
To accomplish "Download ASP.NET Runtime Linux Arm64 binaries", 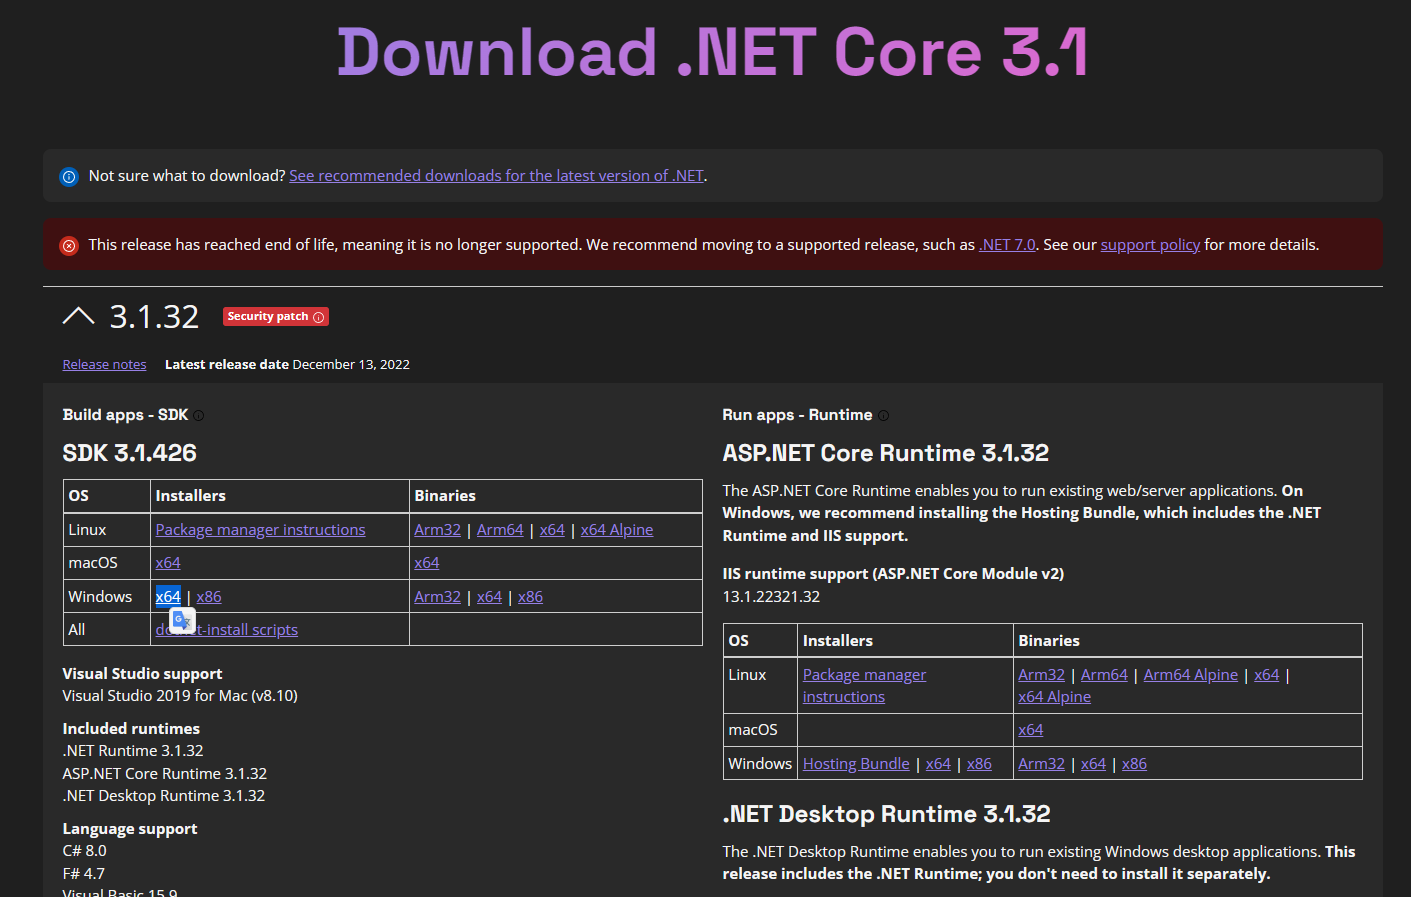I will coord(1104,675).
